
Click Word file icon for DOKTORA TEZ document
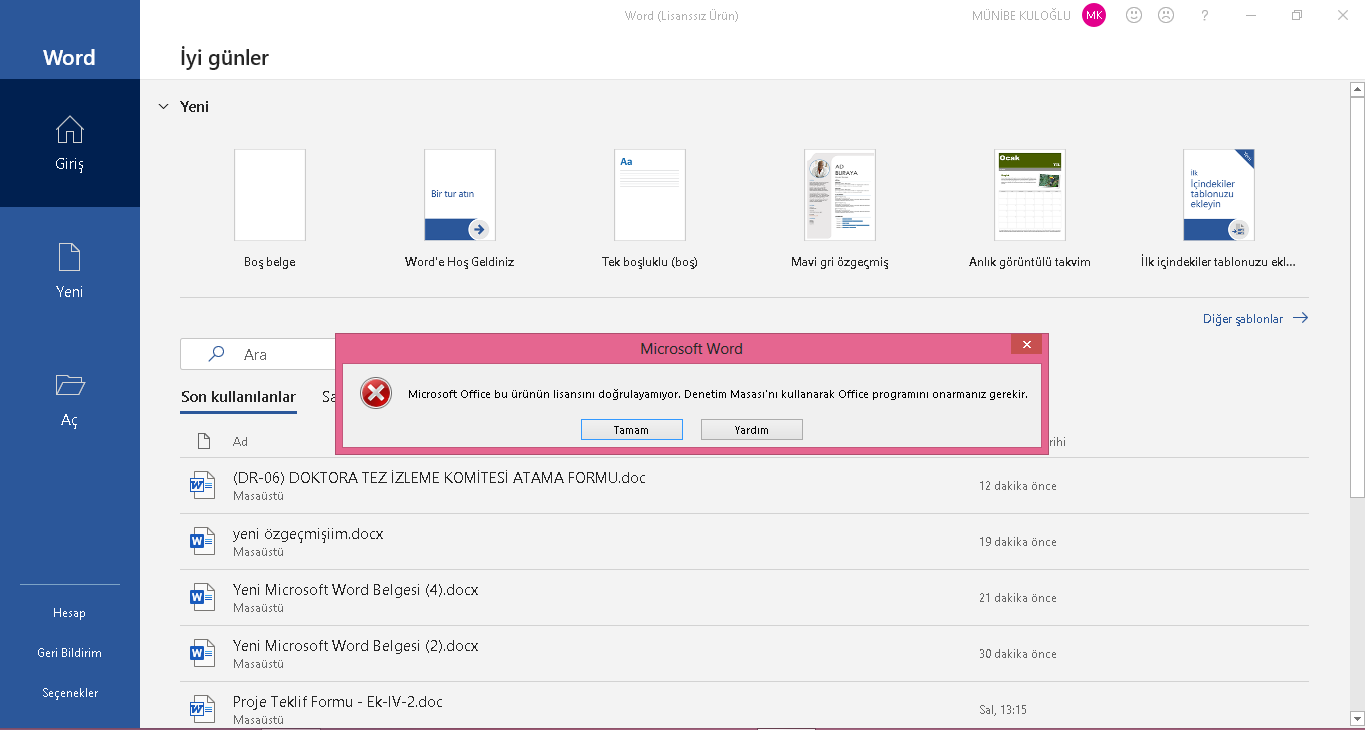[x=202, y=485]
